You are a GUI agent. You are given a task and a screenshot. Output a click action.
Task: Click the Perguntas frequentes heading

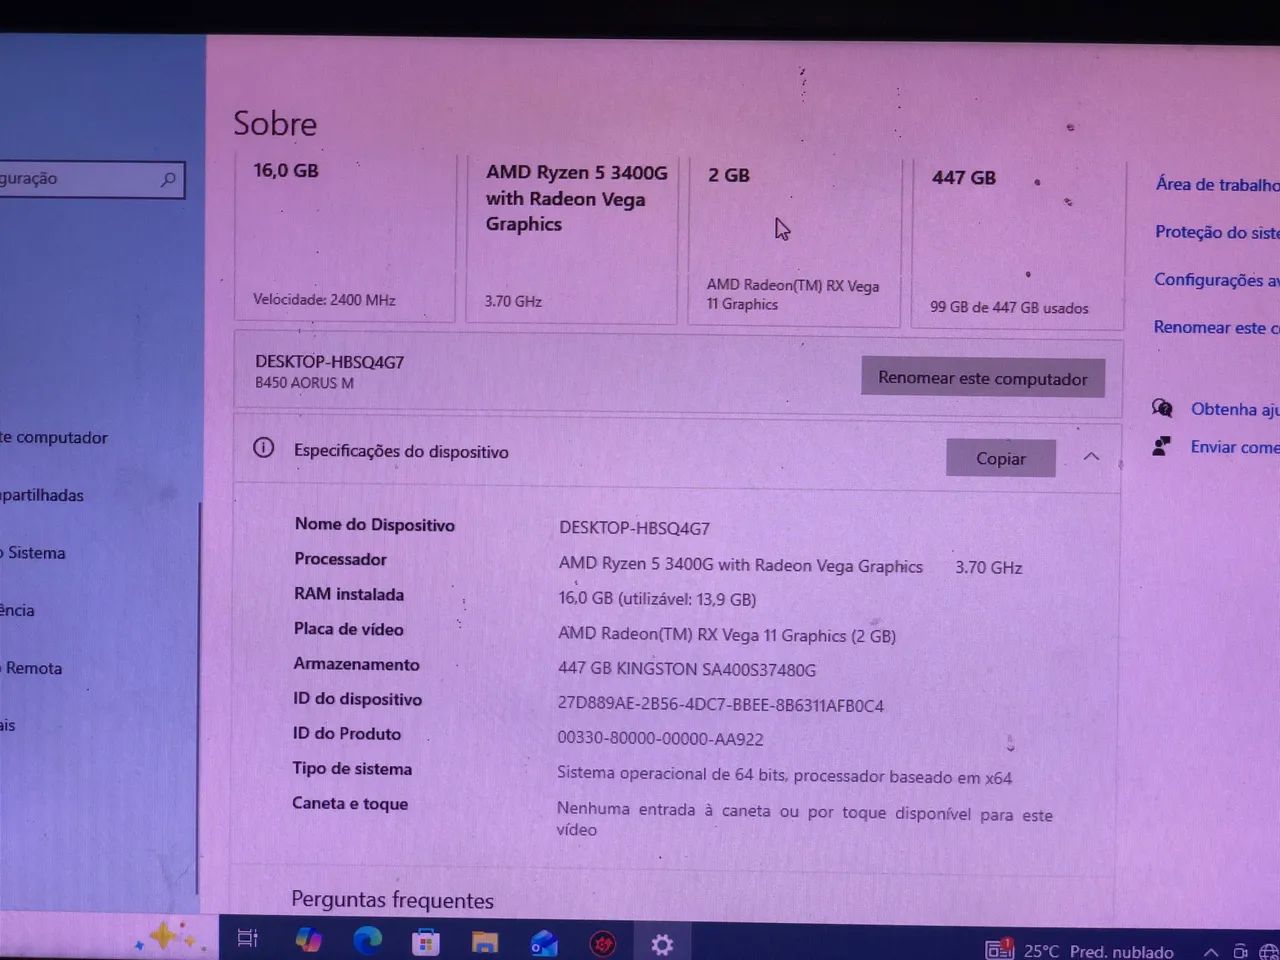392,900
